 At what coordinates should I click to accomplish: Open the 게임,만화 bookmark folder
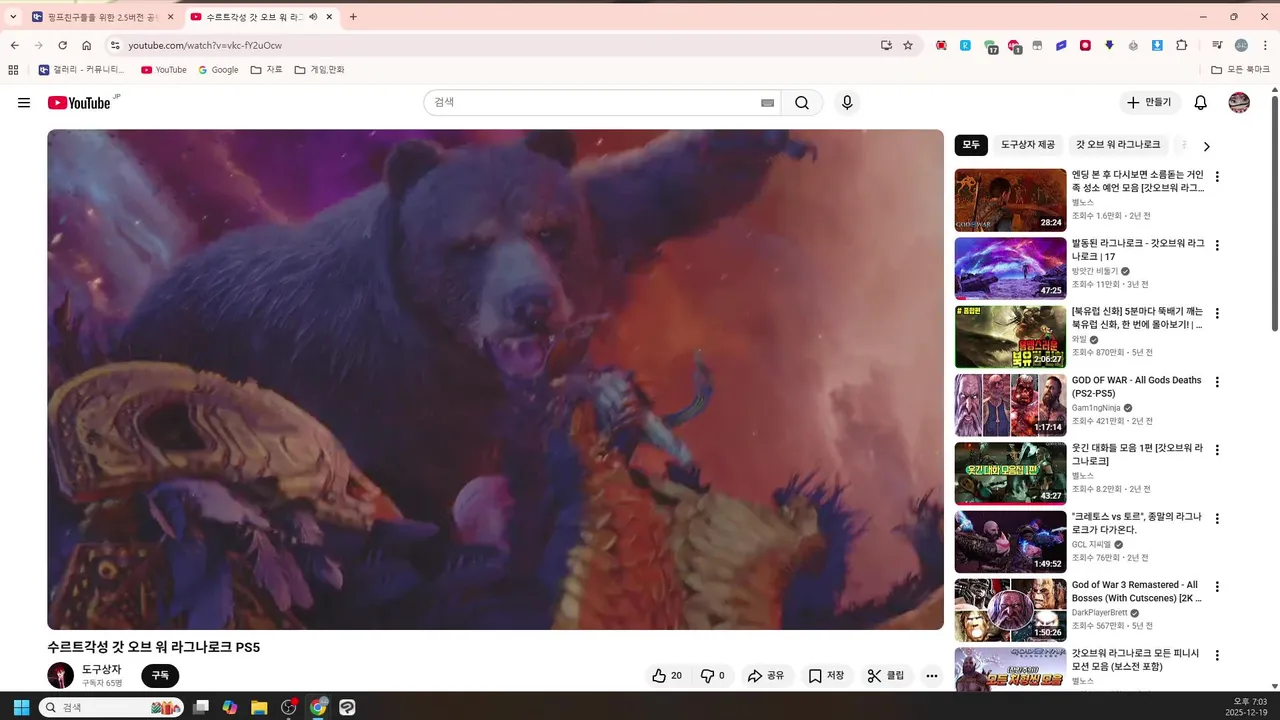point(320,70)
